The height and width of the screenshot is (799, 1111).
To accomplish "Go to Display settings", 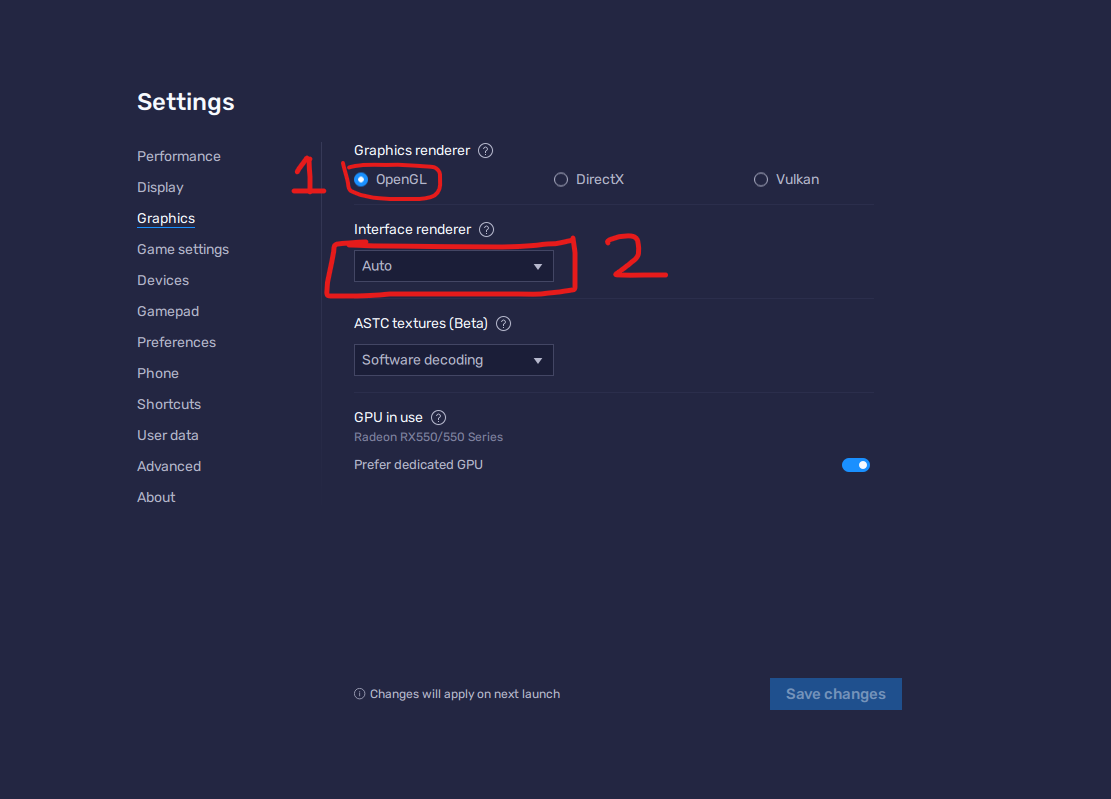I will (160, 187).
